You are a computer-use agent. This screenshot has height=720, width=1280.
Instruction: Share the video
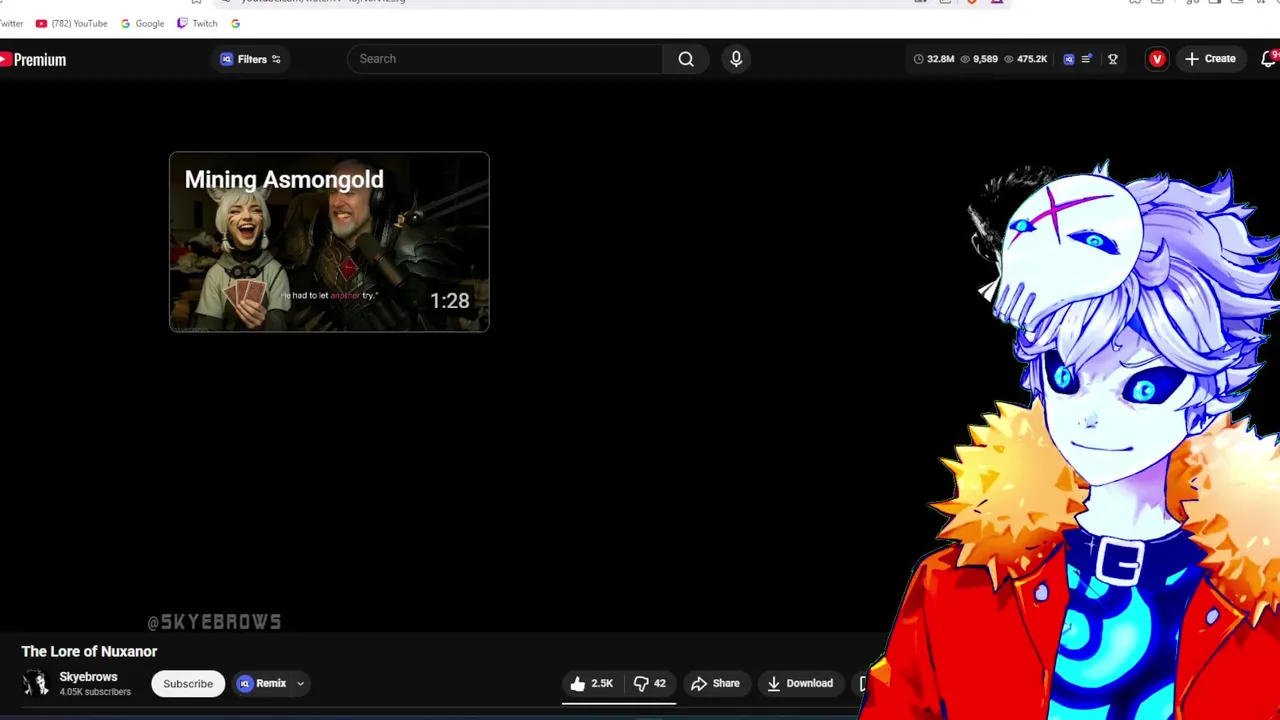click(716, 684)
